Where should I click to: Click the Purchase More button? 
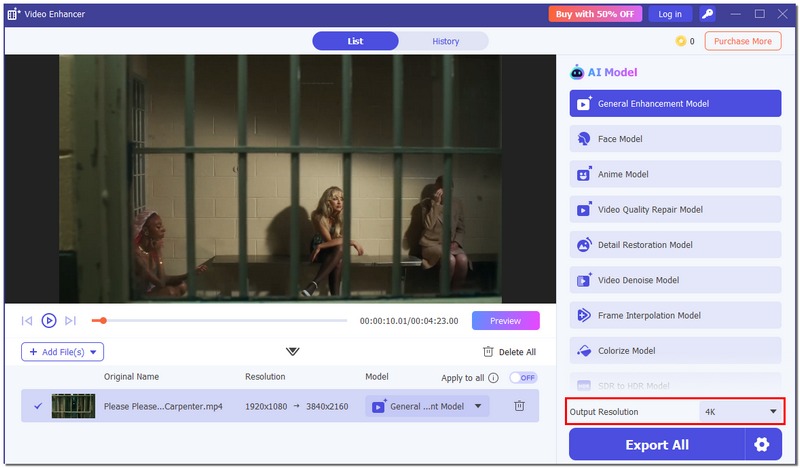click(742, 41)
